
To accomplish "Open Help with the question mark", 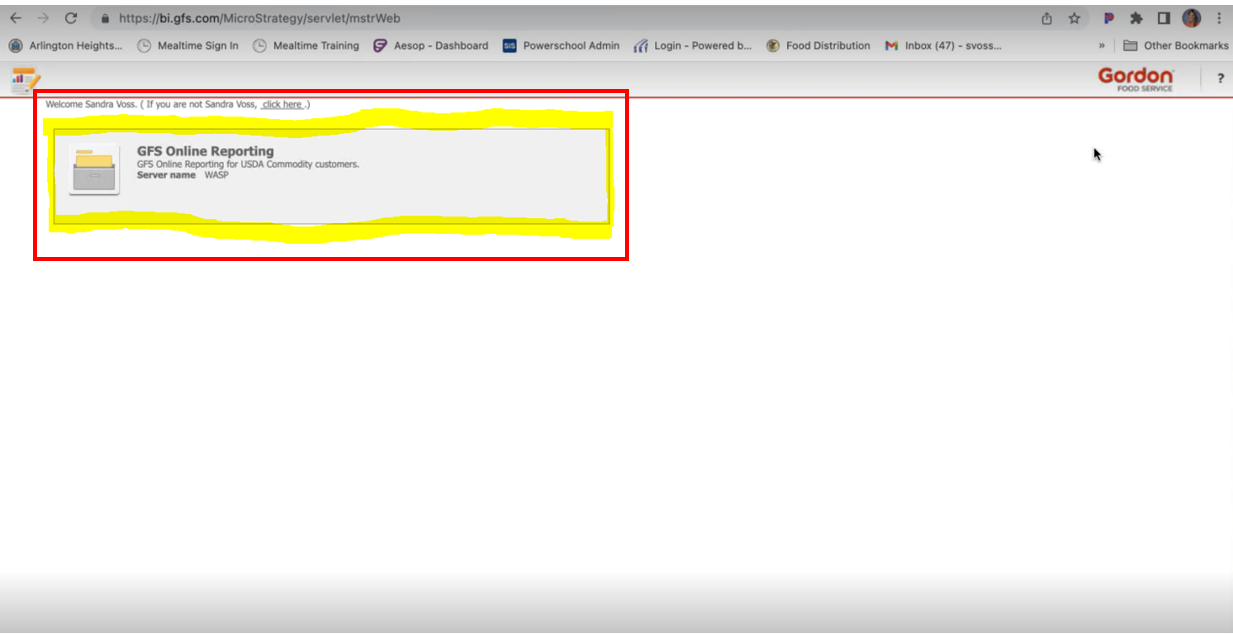I will coord(1220,79).
